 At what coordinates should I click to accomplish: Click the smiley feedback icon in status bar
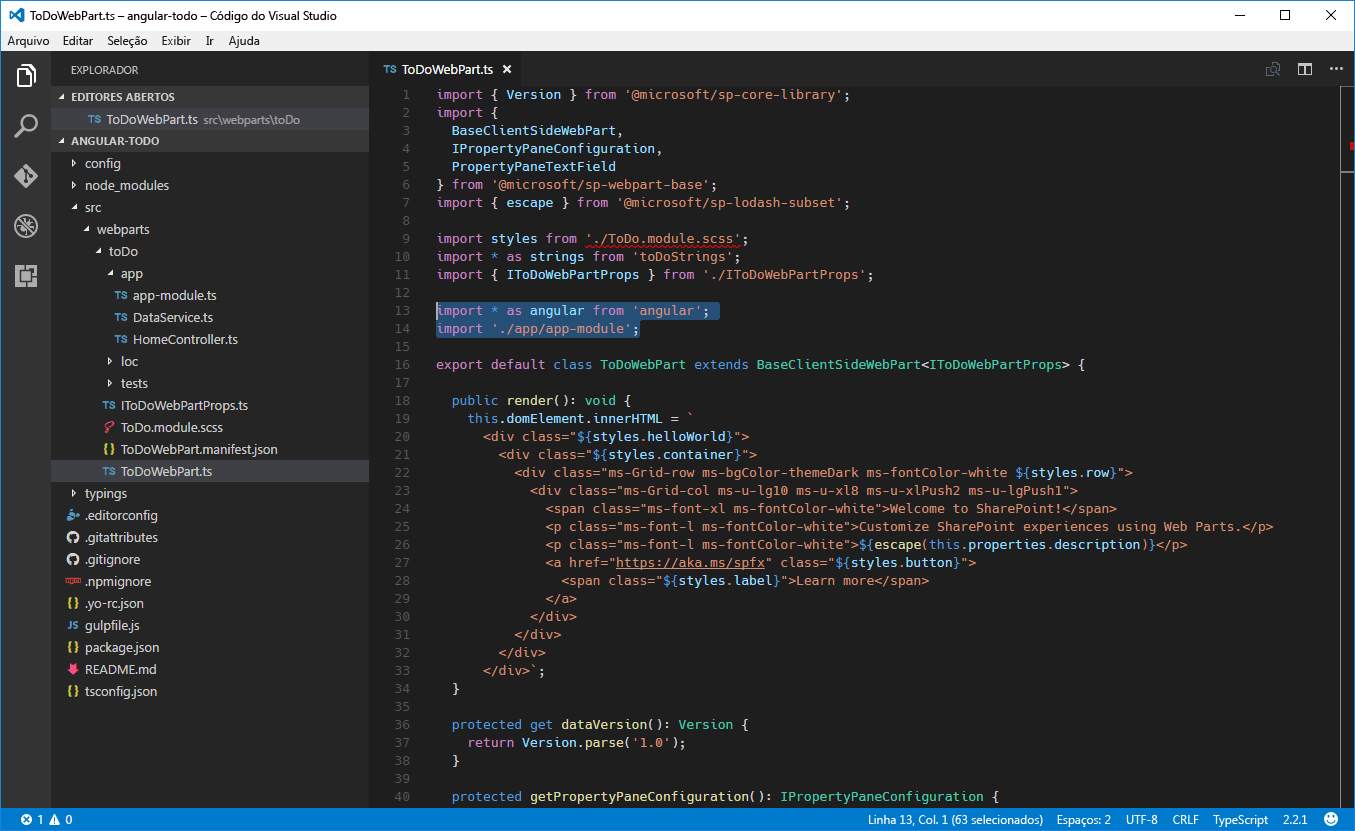(1329, 819)
